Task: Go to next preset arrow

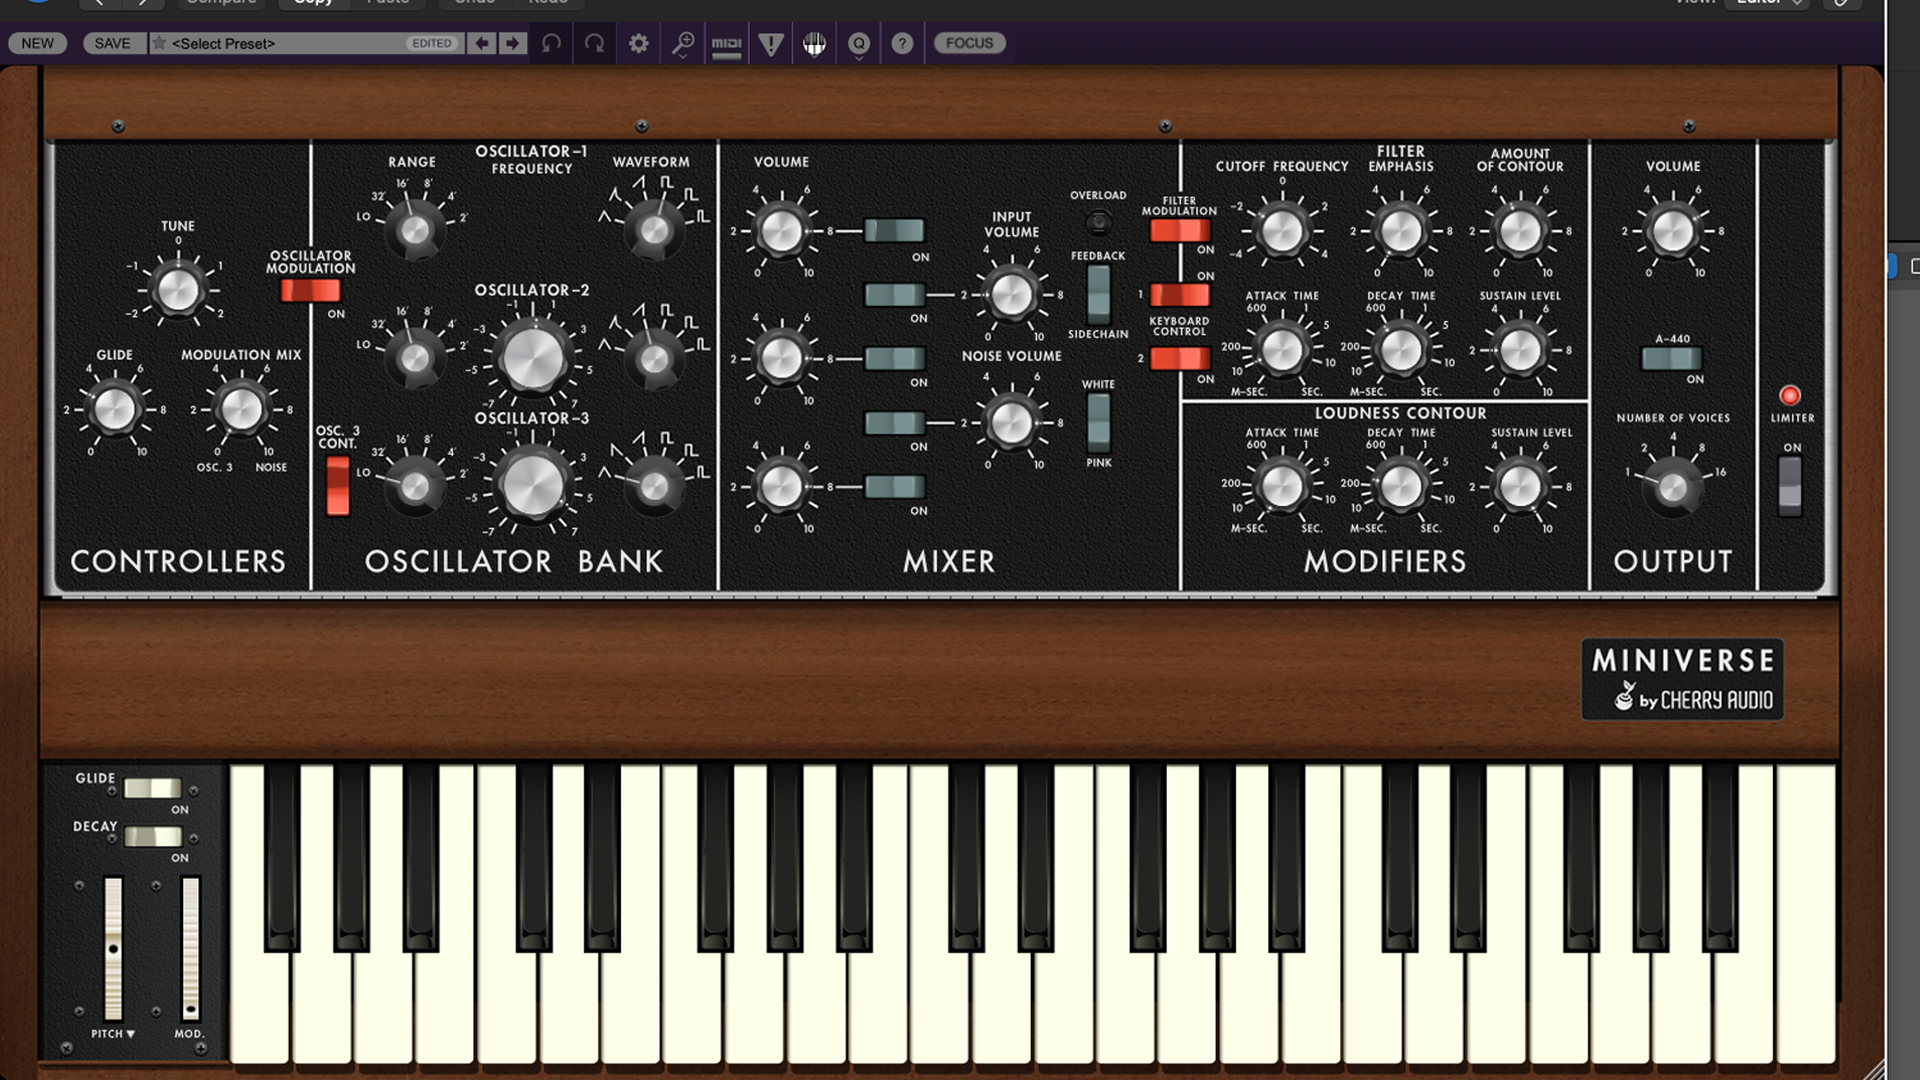Action: (x=513, y=43)
